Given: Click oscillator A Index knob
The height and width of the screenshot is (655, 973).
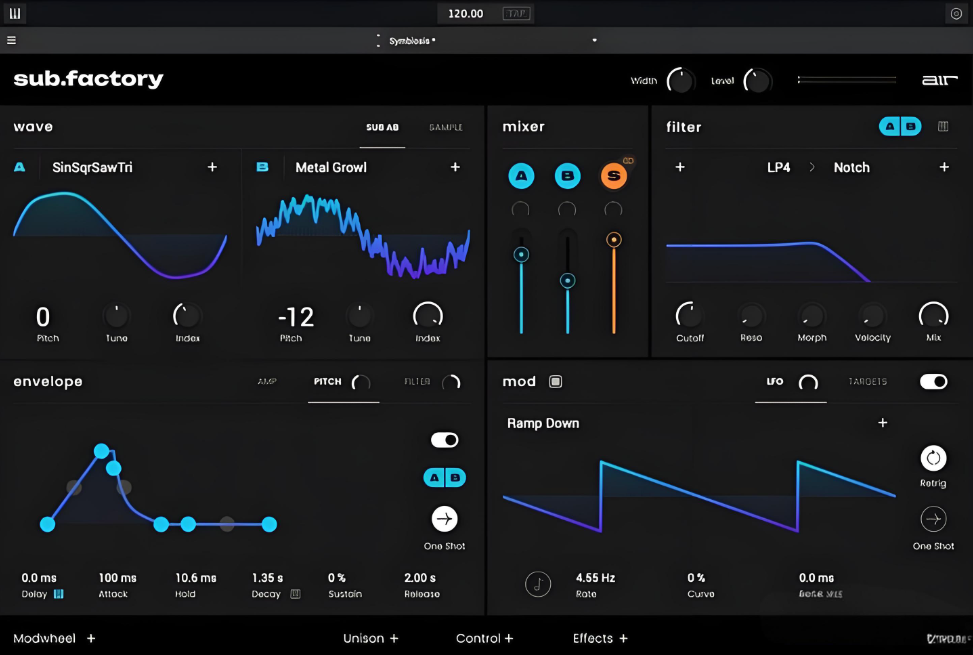Looking at the screenshot, I should (x=187, y=316).
